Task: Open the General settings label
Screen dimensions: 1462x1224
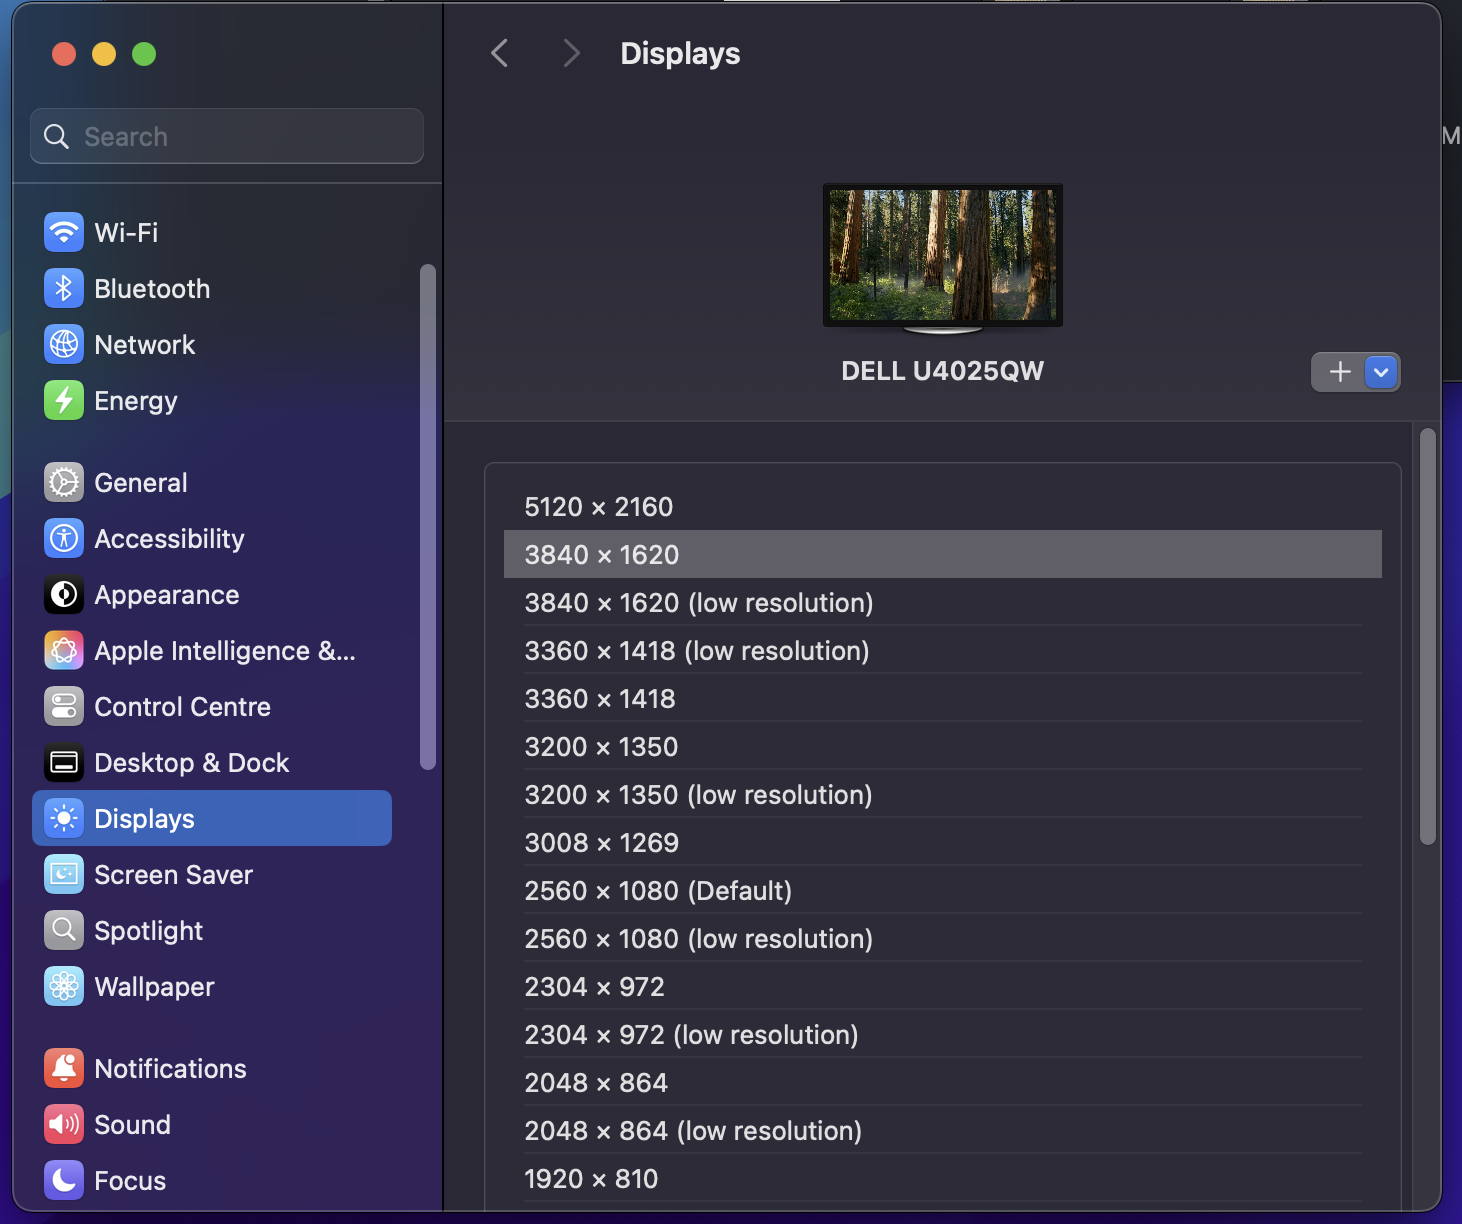Action: (x=141, y=483)
